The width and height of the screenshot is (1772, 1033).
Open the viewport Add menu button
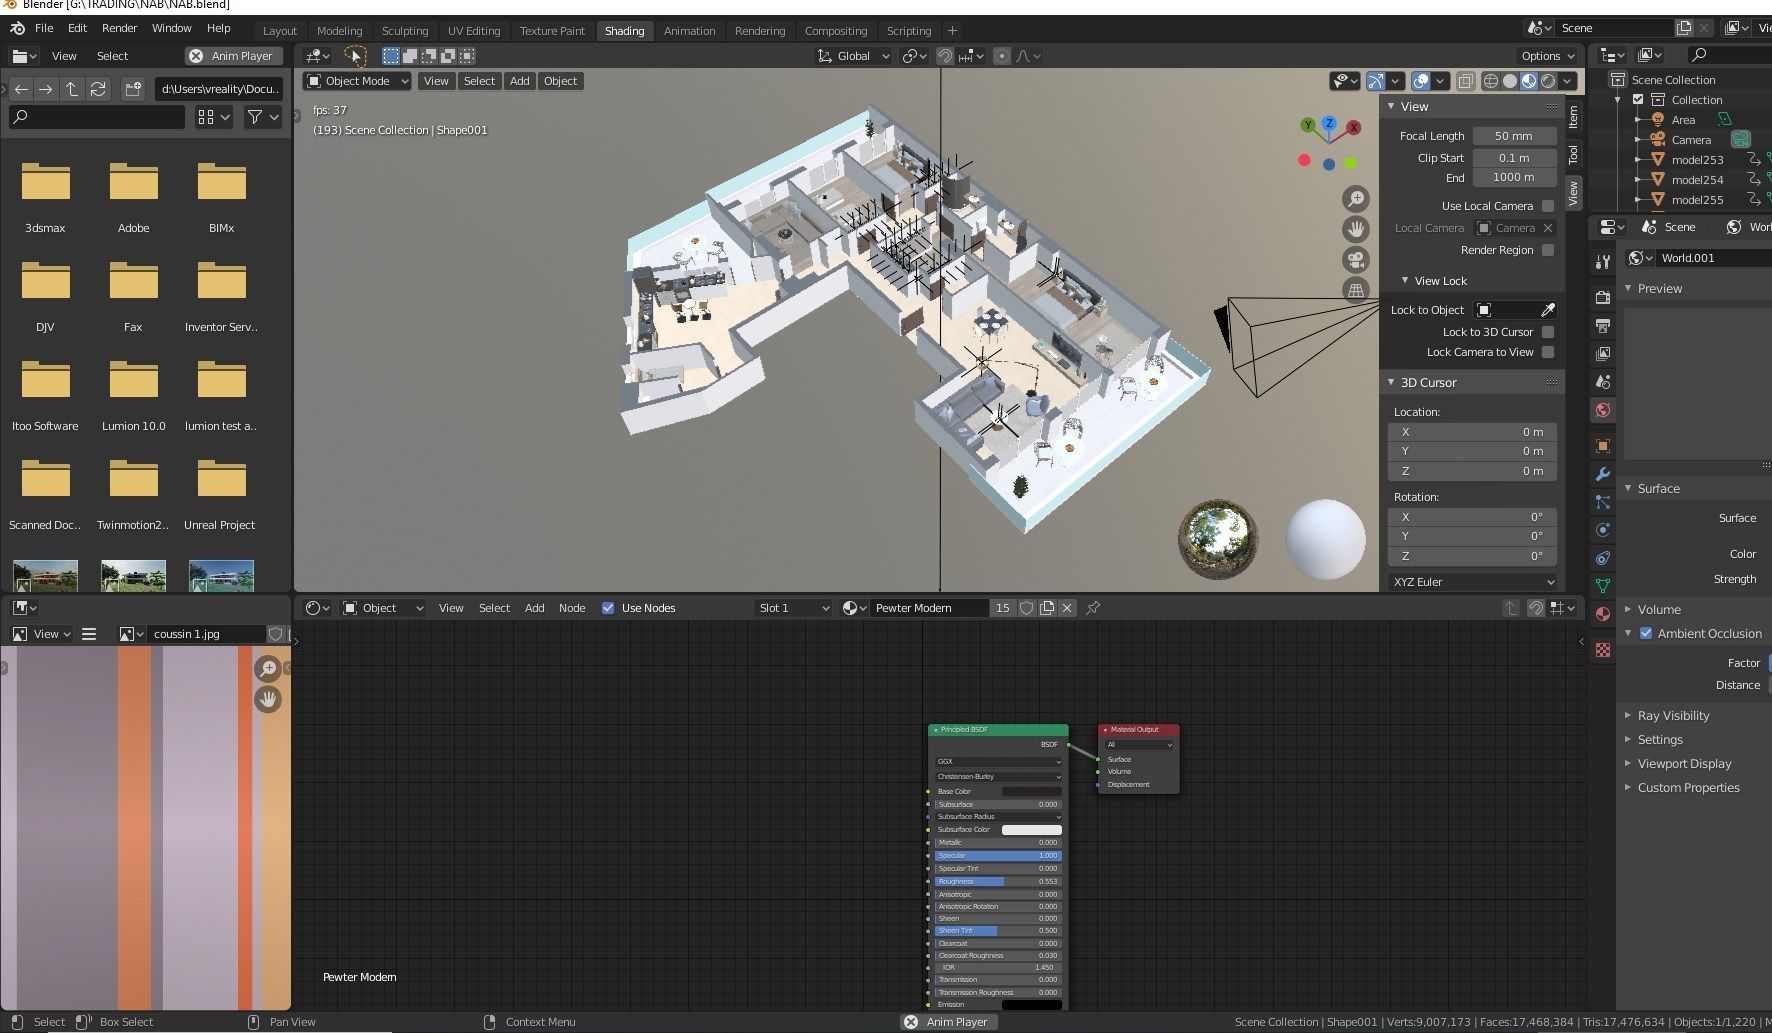point(519,81)
